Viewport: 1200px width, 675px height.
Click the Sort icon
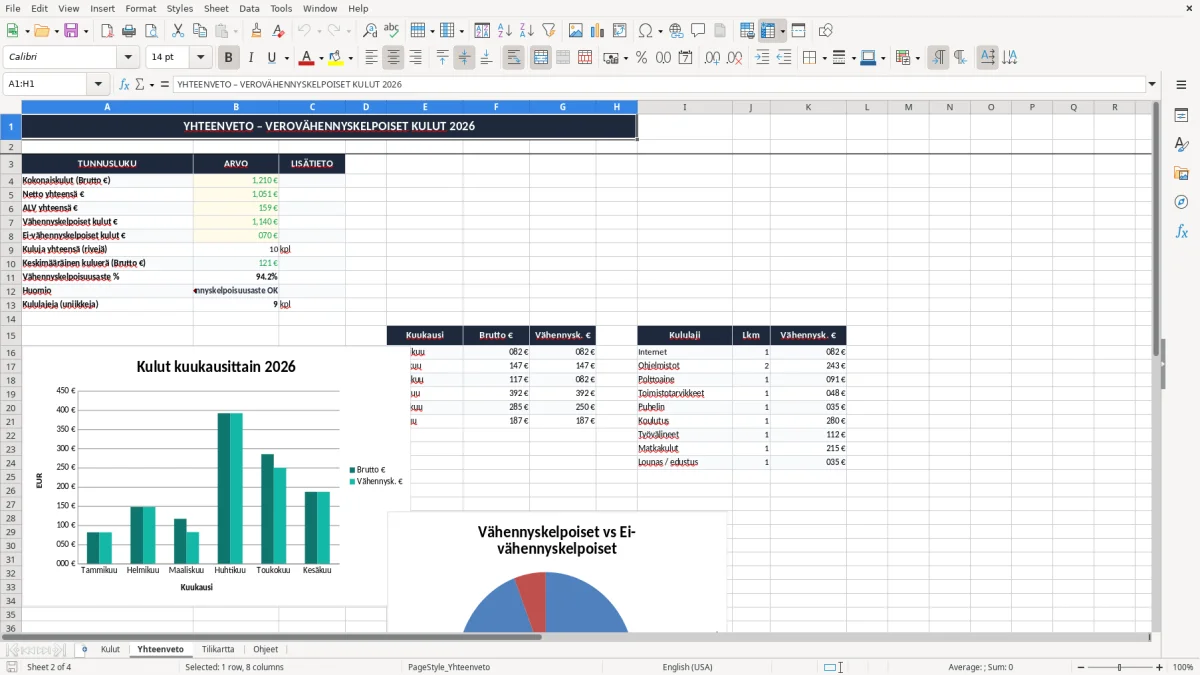[482, 31]
